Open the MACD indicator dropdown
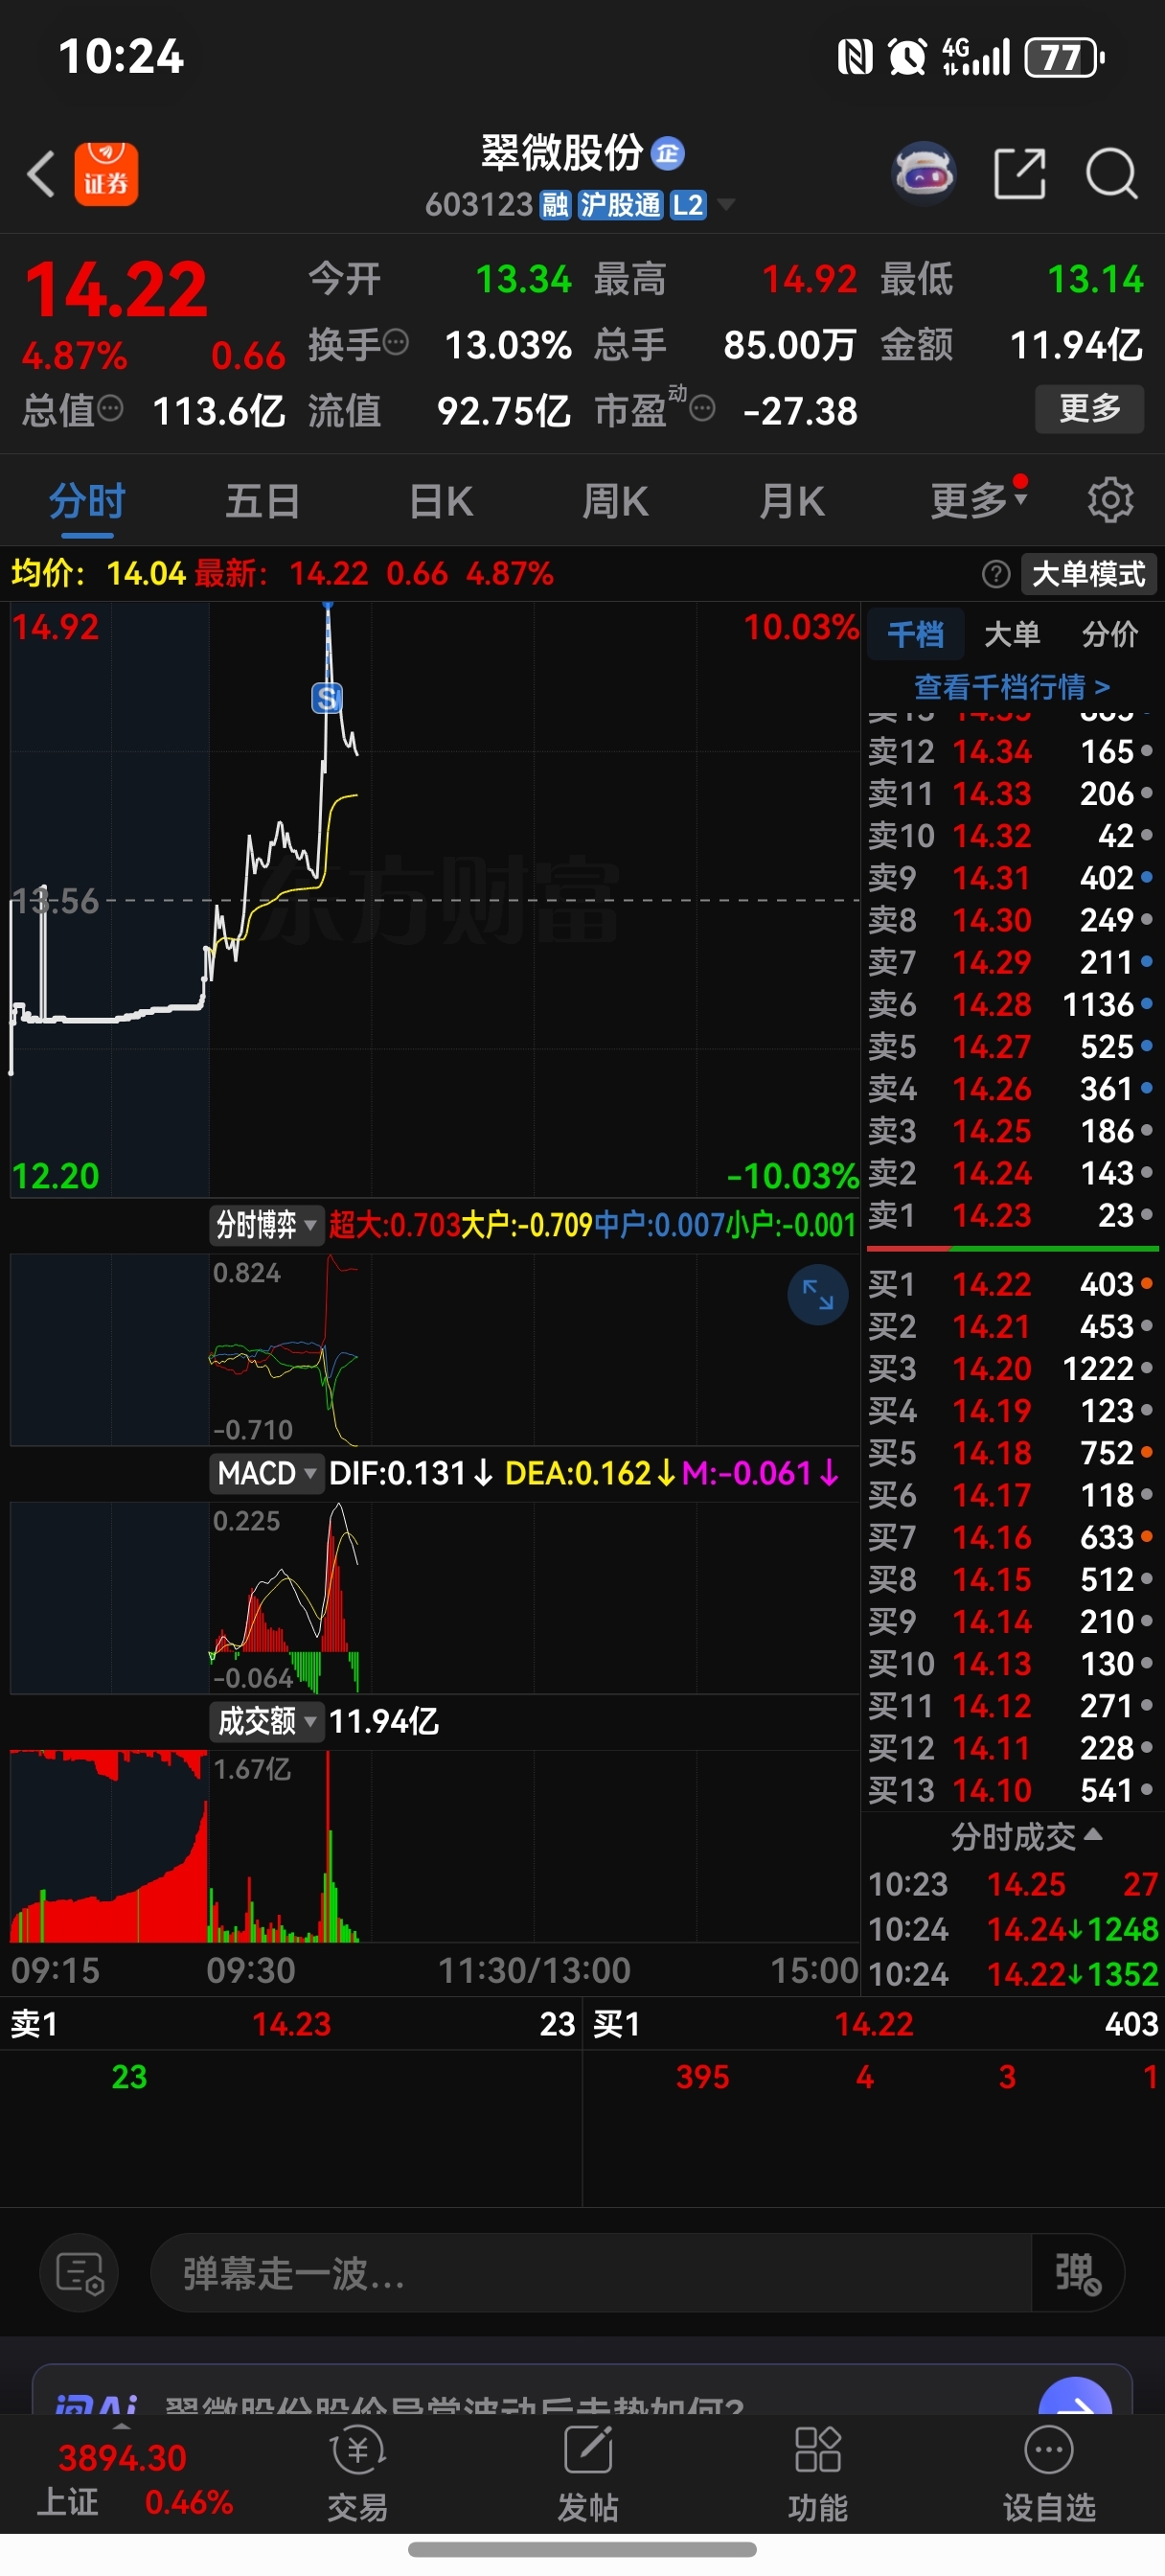This screenshot has width=1165, height=2576. pyautogui.click(x=266, y=1473)
